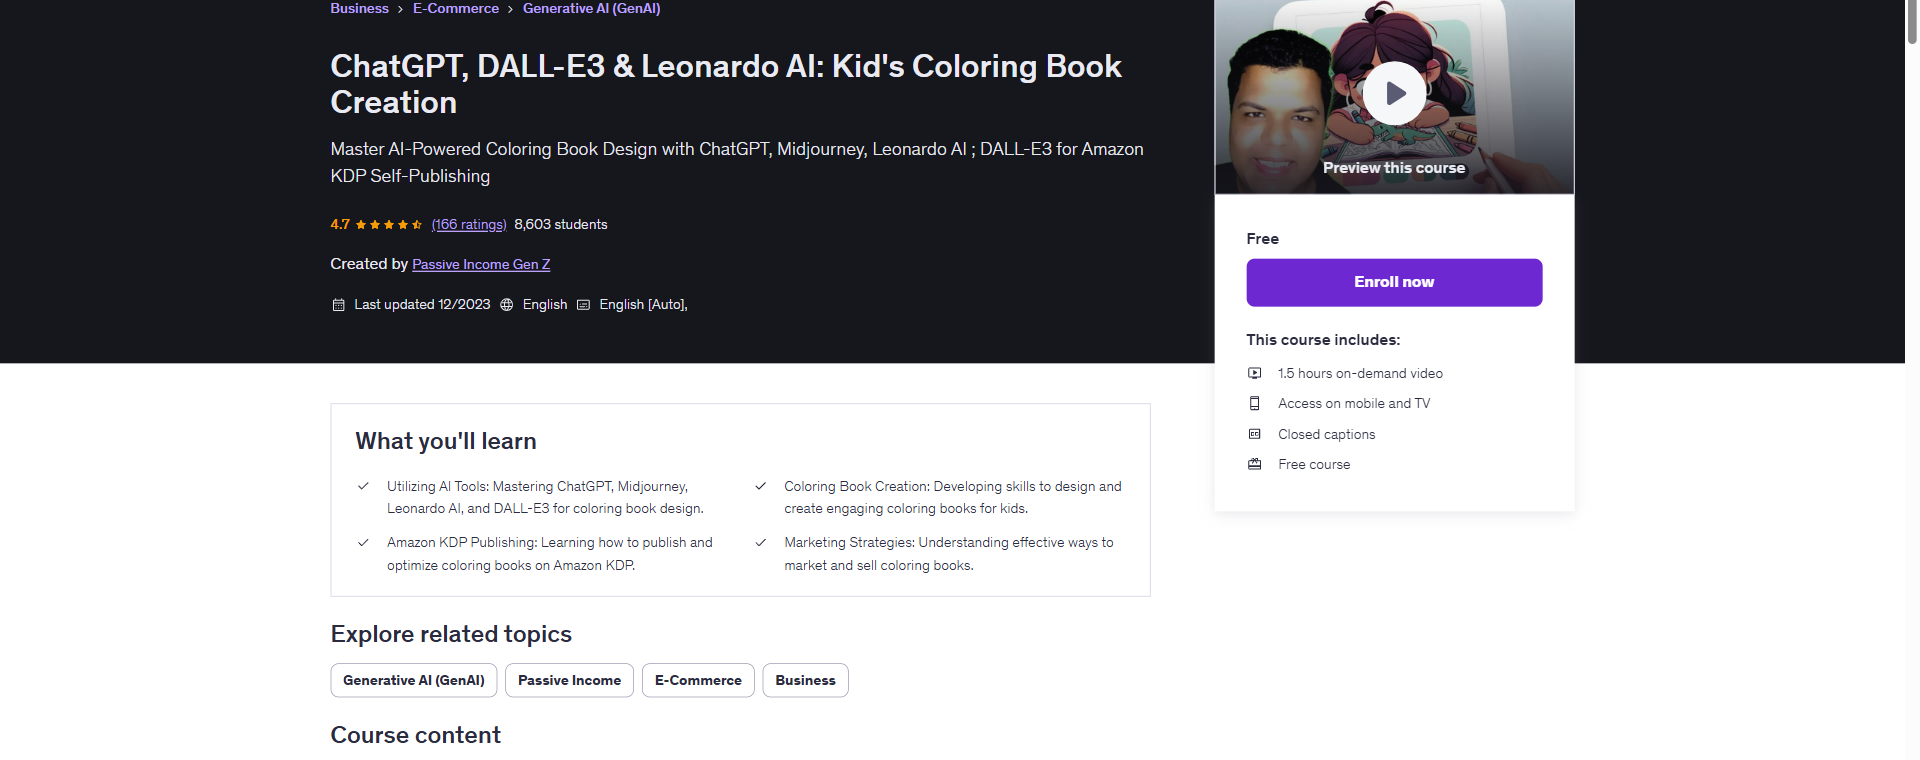Select the Generative AI (GenAI) topic chip
The height and width of the screenshot is (760, 1920).
pyautogui.click(x=414, y=680)
